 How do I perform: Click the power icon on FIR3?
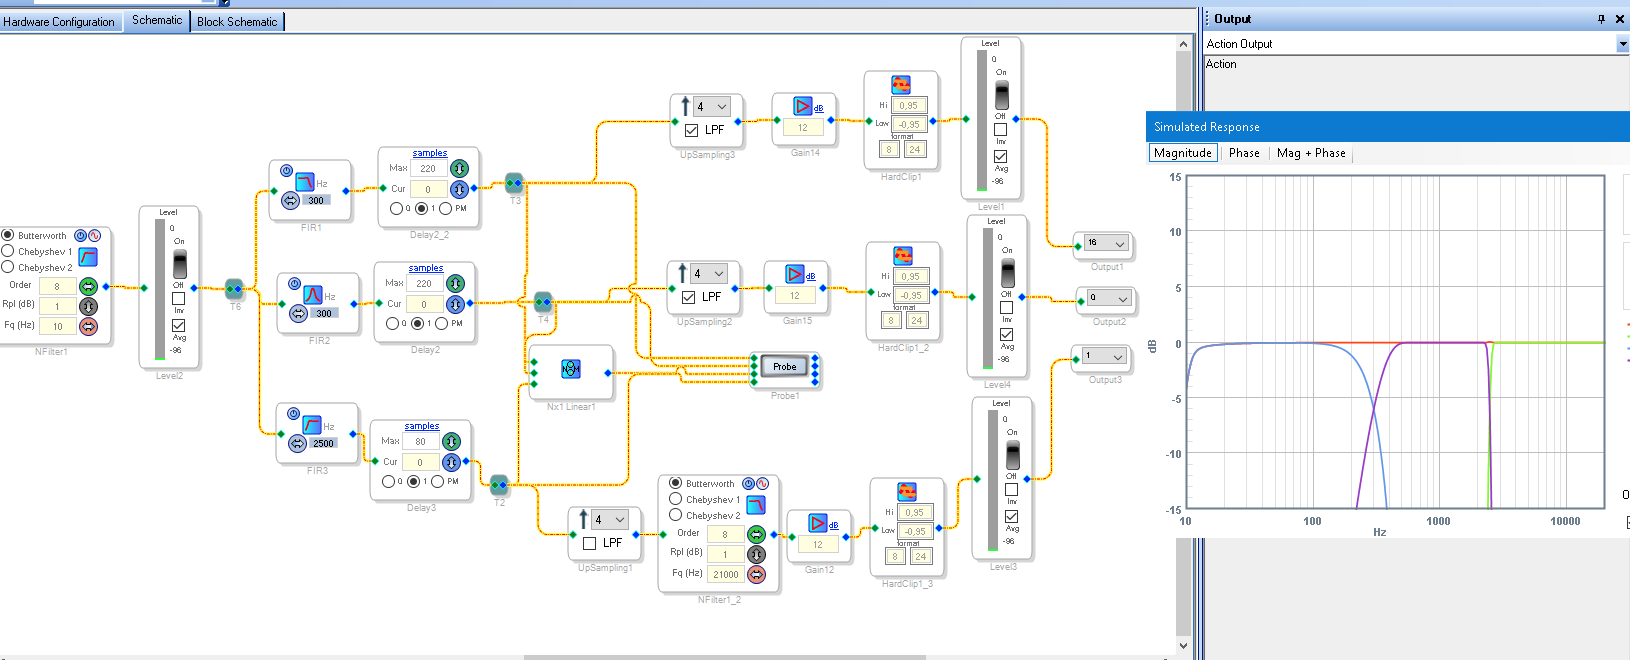pyautogui.click(x=293, y=413)
